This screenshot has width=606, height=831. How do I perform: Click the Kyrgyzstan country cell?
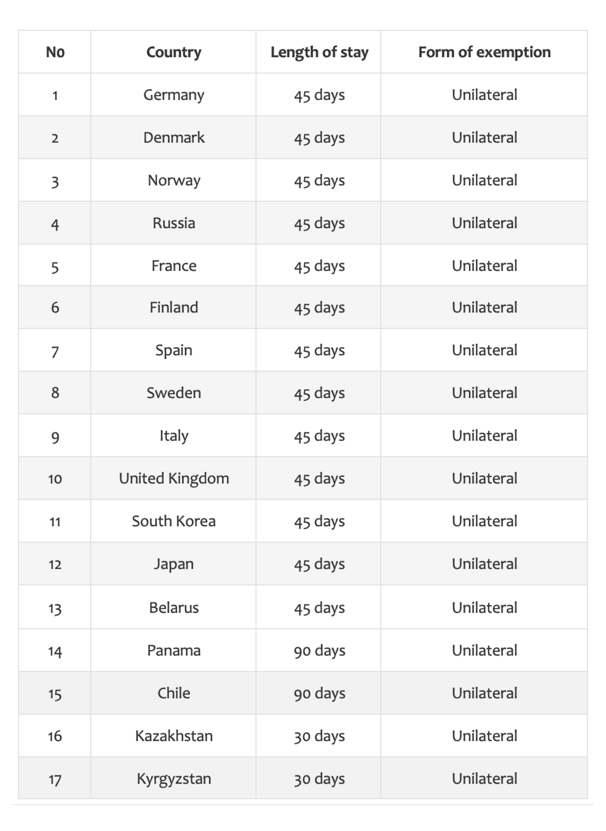tap(173, 779)
